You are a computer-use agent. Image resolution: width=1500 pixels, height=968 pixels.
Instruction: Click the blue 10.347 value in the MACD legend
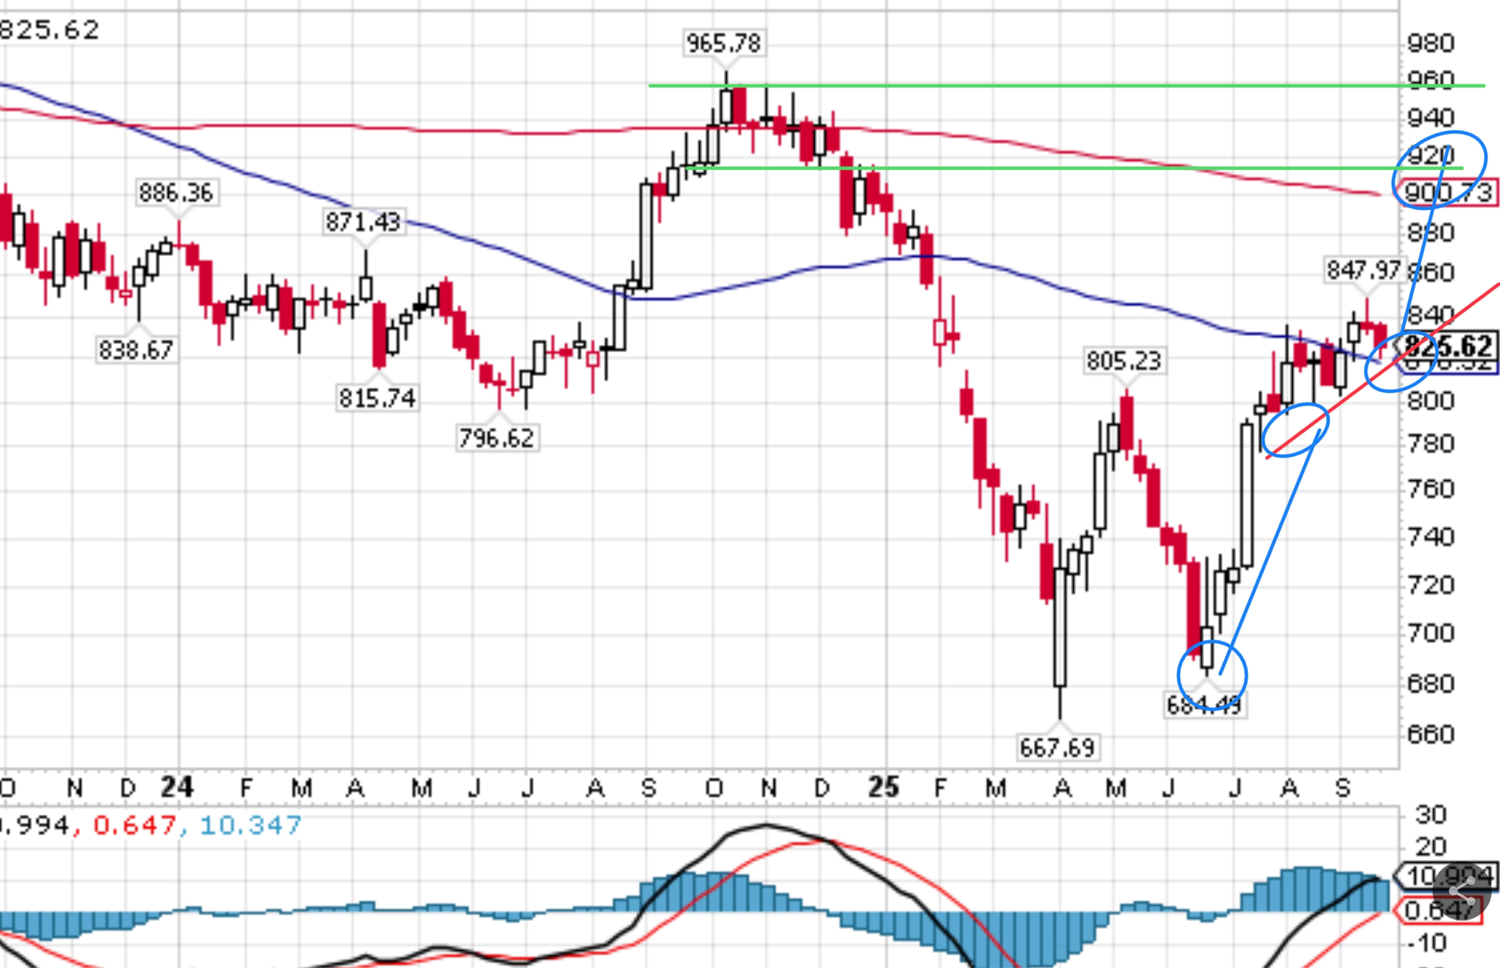tap(250, 826)
